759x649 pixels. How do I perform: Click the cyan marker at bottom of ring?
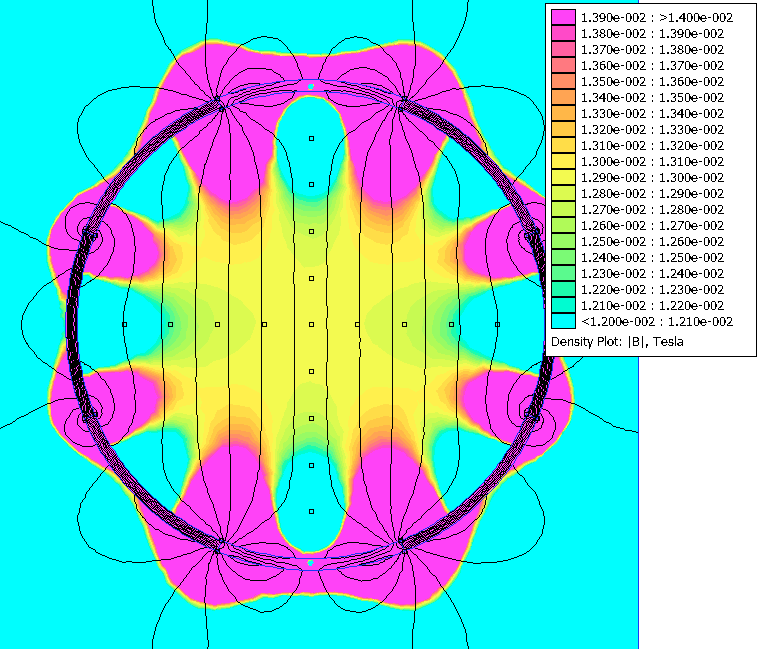[311, 562]
